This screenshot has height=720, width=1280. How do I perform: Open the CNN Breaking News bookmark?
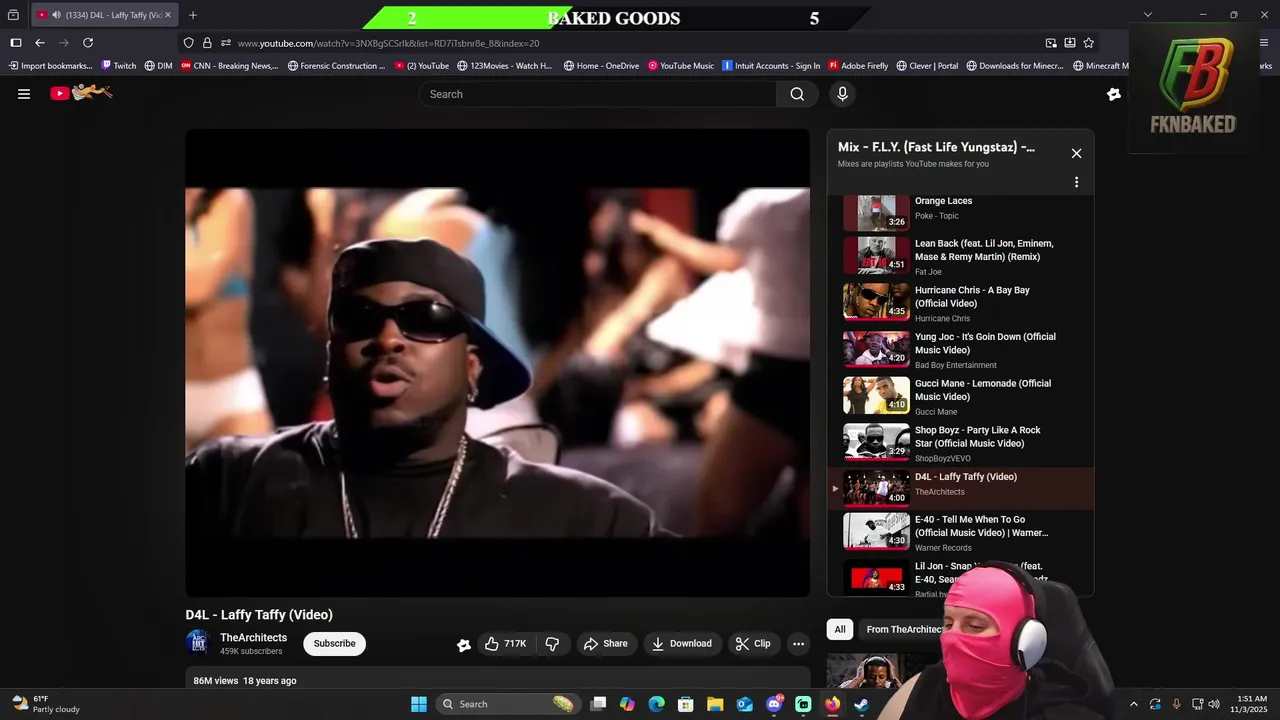point(229,66)
